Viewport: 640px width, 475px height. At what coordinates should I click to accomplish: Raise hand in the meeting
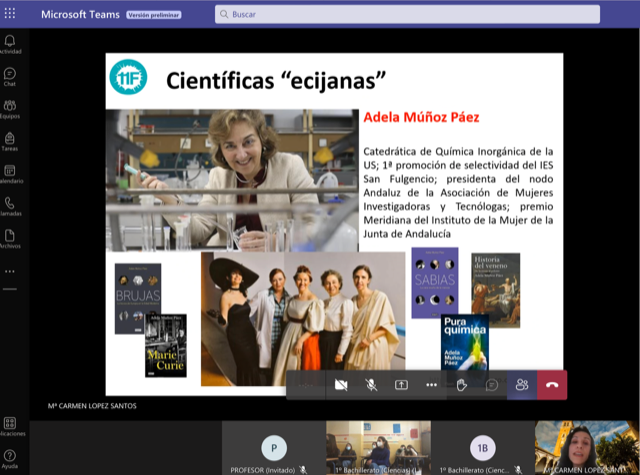pos(462,385)
